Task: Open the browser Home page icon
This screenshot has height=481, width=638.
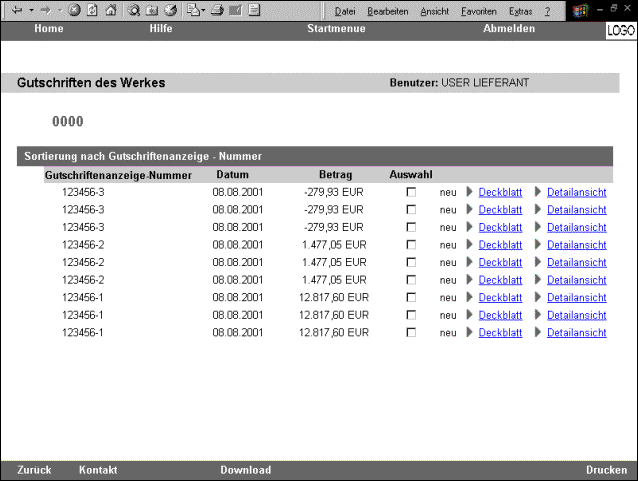Action: tap(111, 10)
